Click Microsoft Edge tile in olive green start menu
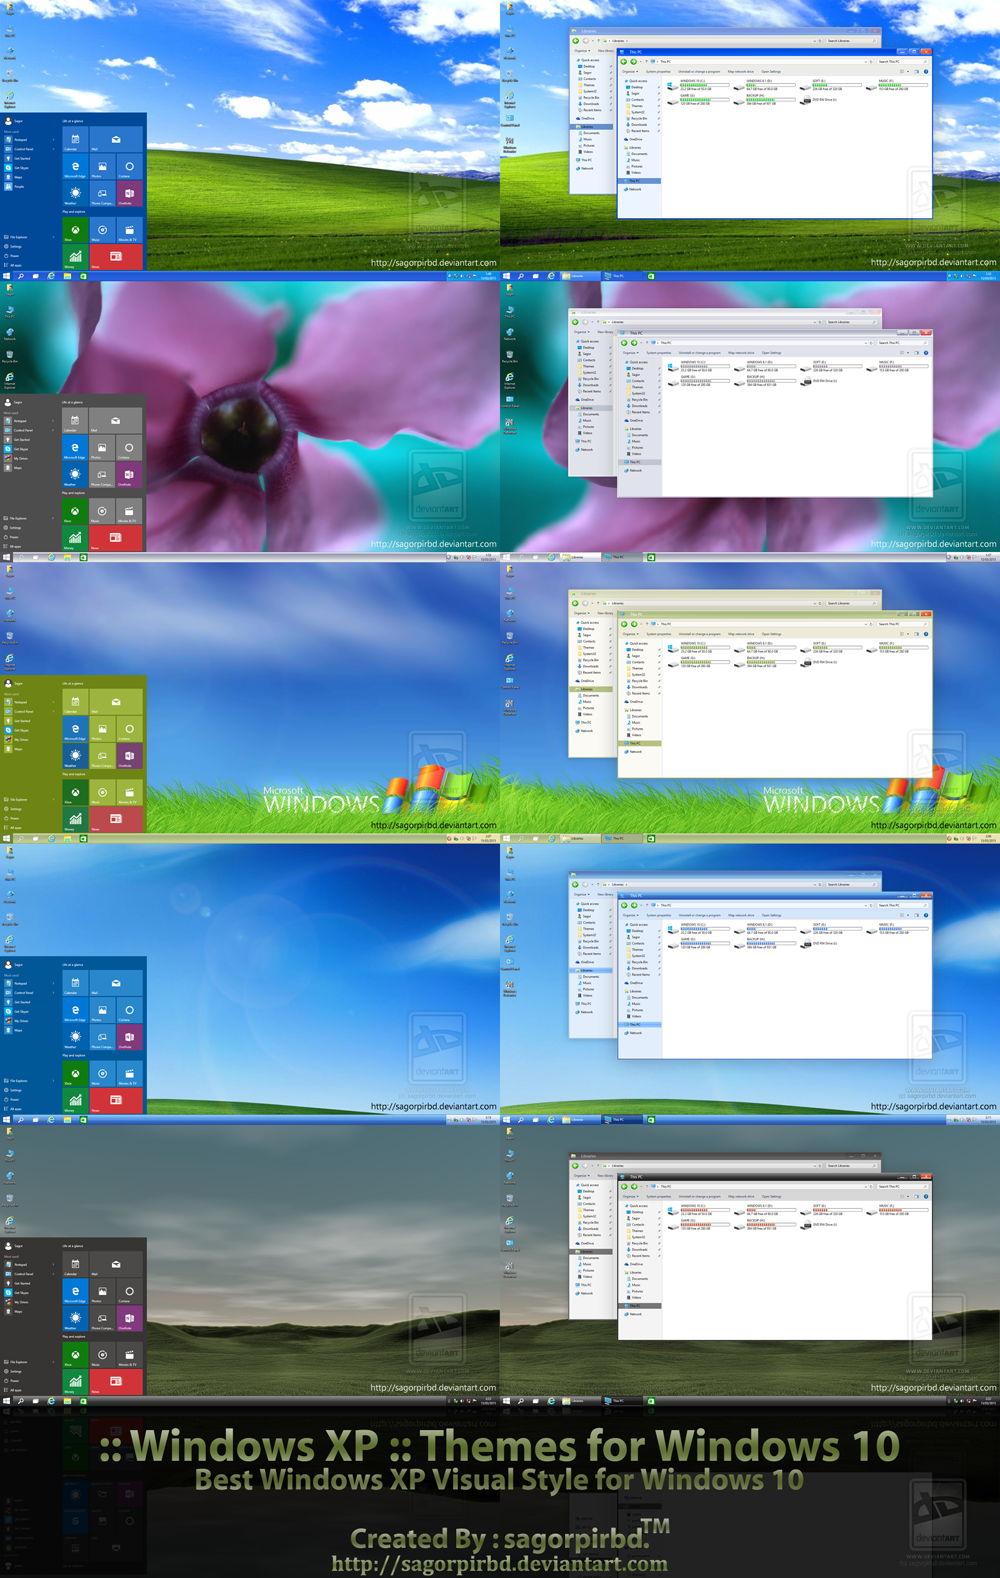Image resolution: width=1000 pixels, height=1578 pixels. pos(75,730)
